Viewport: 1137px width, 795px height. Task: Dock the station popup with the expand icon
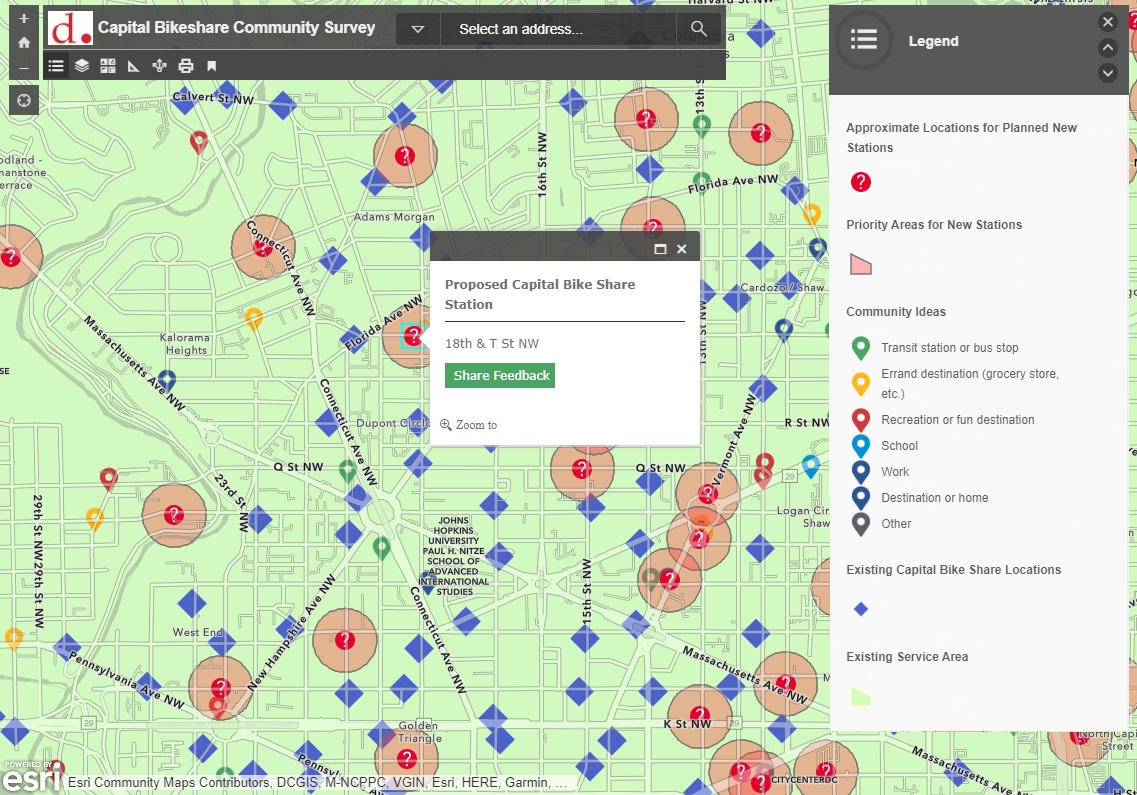coord(660,248)
